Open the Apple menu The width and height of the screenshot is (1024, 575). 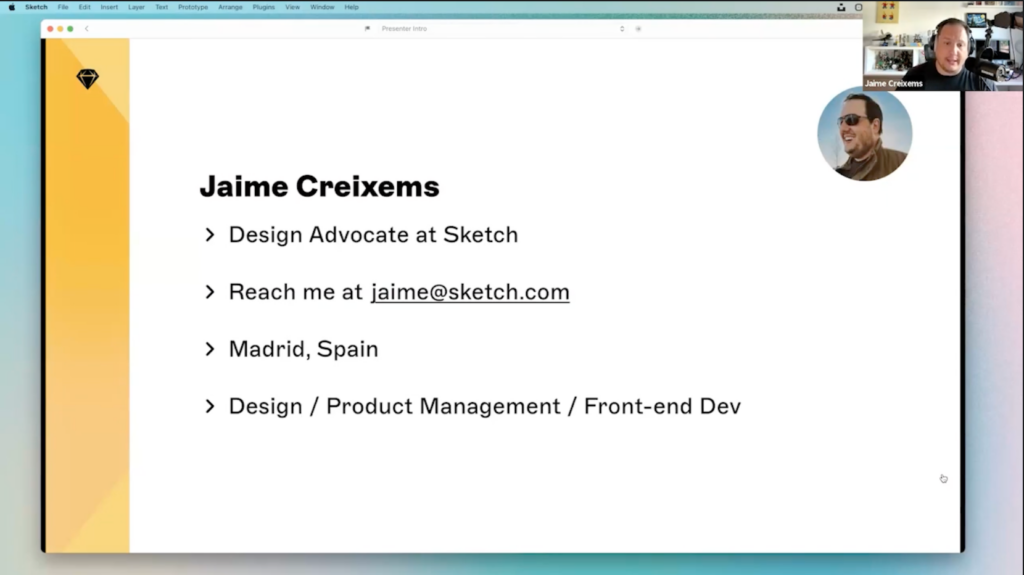tap(12, 7)
